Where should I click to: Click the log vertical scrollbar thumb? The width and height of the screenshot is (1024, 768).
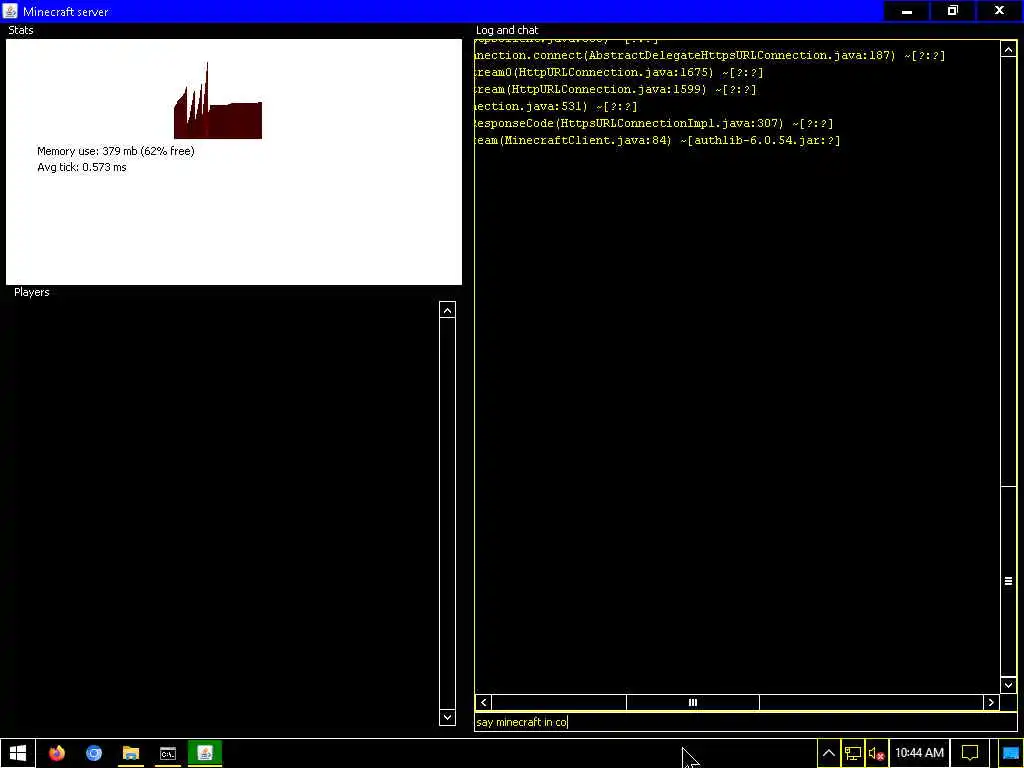coord(1008,581)
